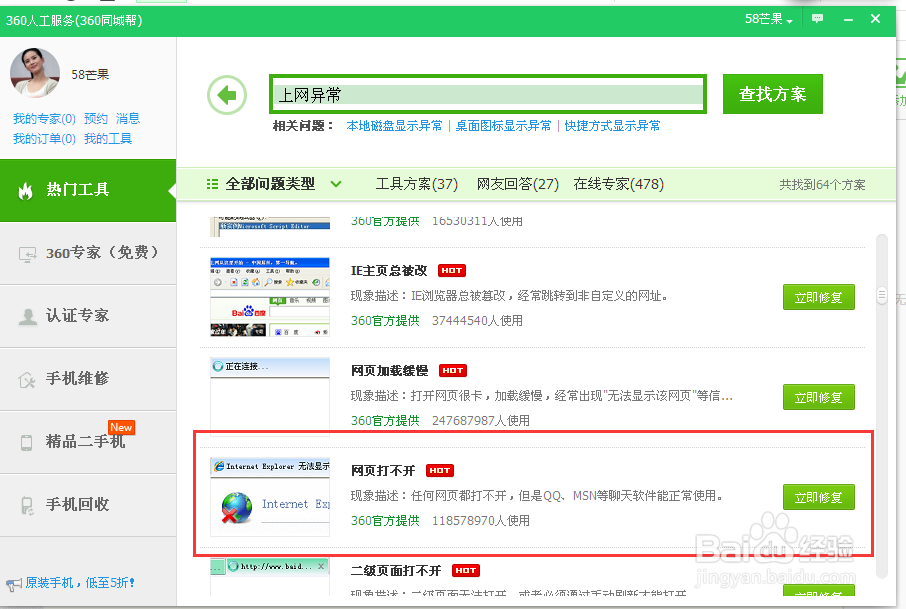Open the 认证专家 sidebar section
Screen dimensions: 906x609
88,316
